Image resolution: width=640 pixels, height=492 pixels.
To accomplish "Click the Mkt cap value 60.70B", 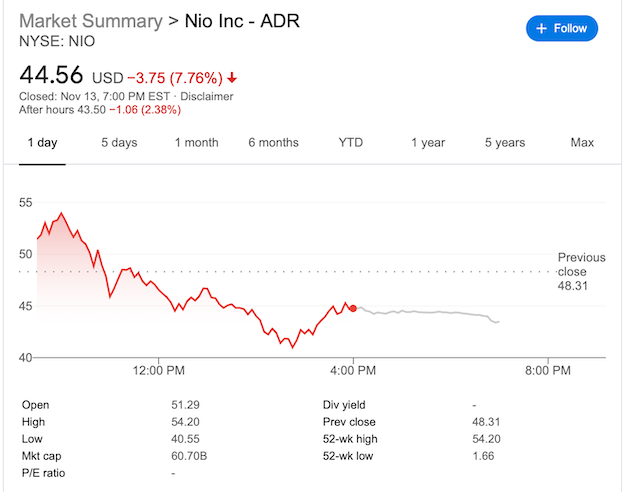I will click(190, 455).
